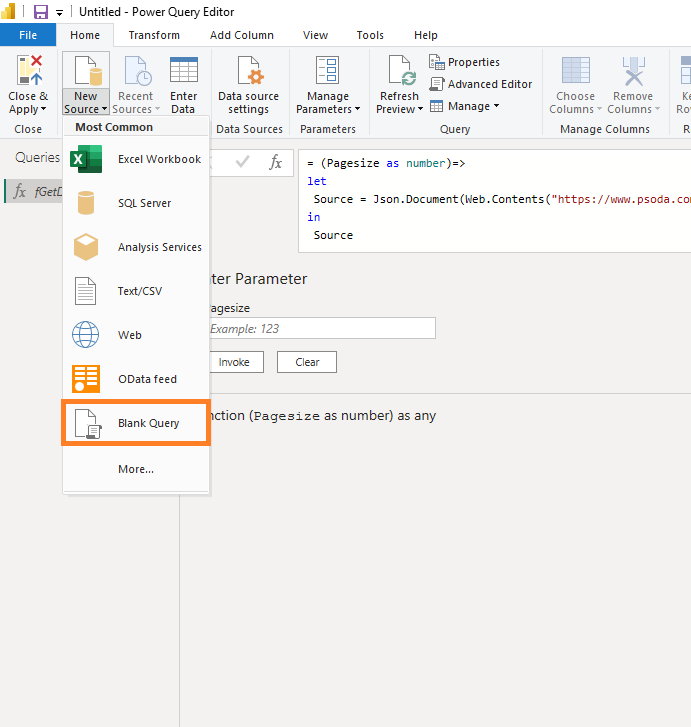Click the Enter Data table icon
Screen dimensions: 691x727
click(x=183, y=72)
